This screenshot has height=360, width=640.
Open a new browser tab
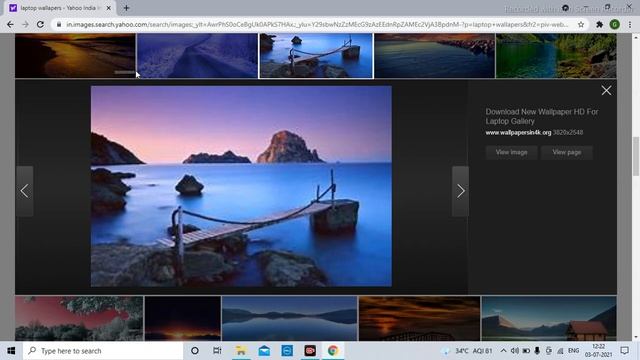tap(127, 8)
